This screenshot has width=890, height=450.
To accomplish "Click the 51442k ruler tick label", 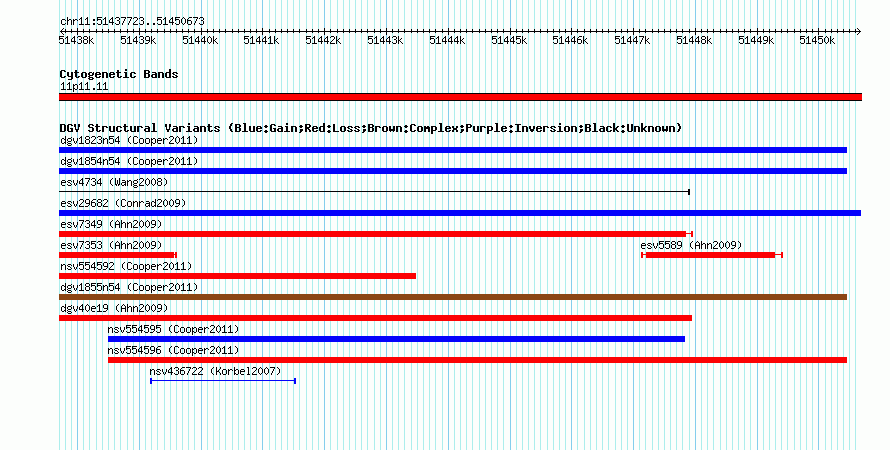I will point(324,40).
